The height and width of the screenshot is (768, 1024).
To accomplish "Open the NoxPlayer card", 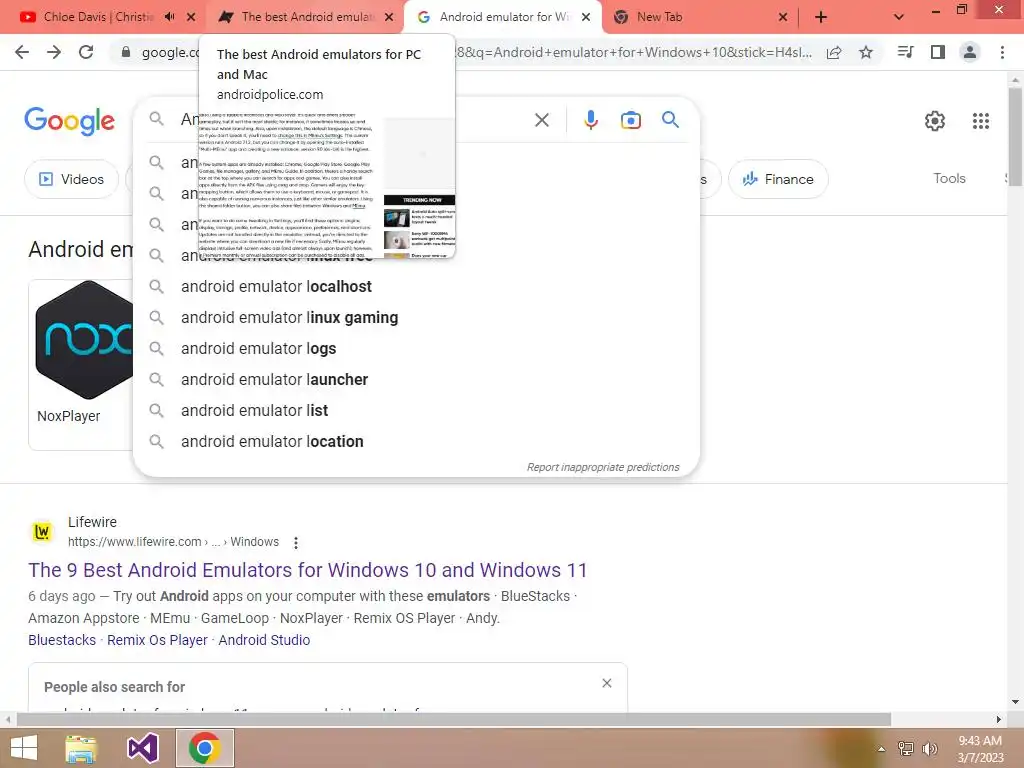I will click(81, 364).
